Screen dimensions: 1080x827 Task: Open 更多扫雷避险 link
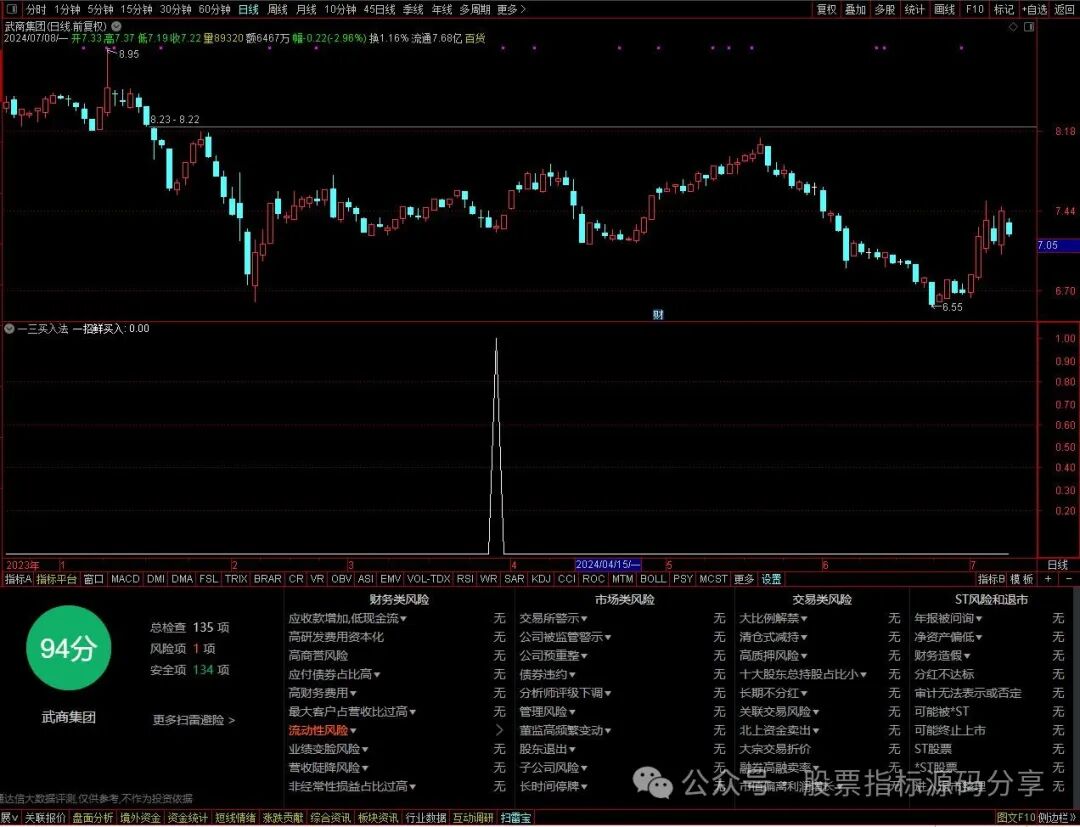194,720
